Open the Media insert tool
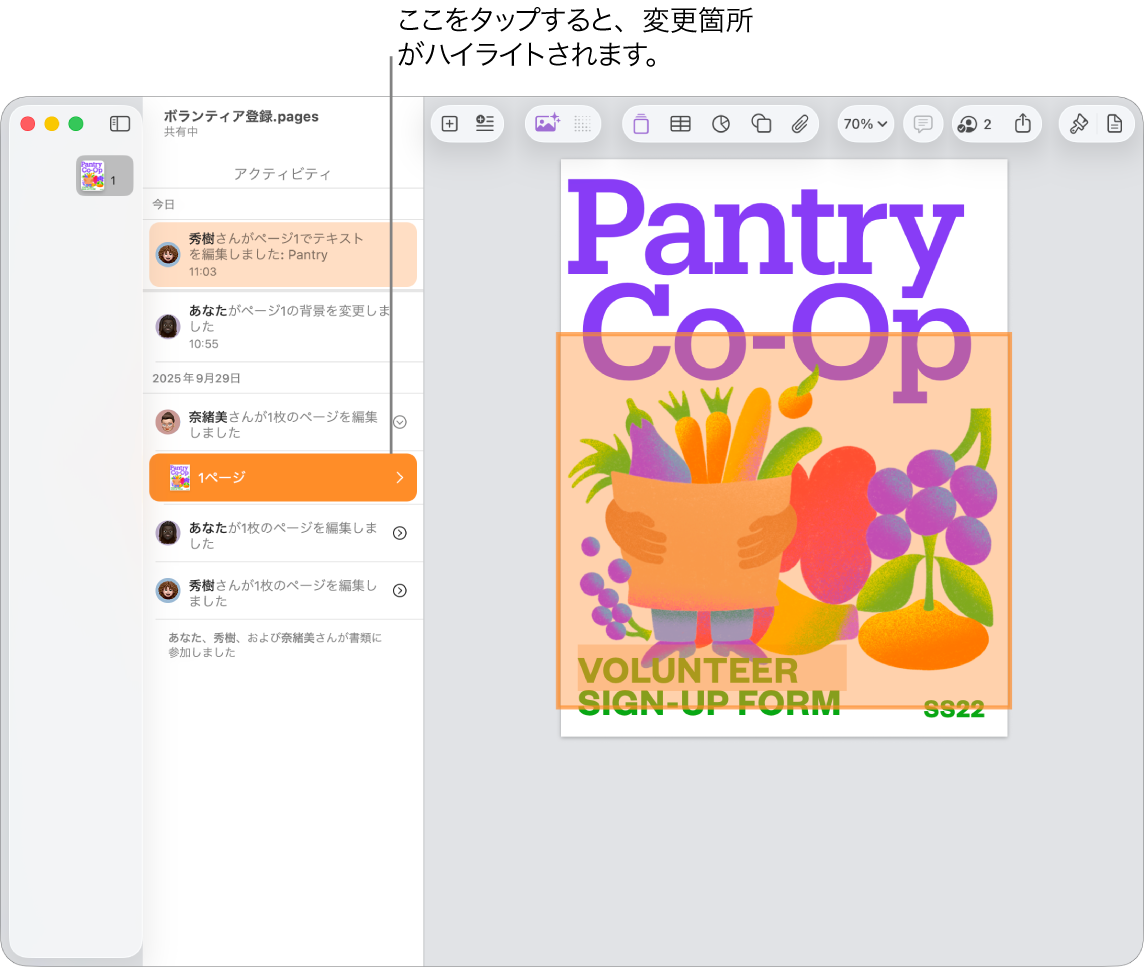 tap(546, 124)
